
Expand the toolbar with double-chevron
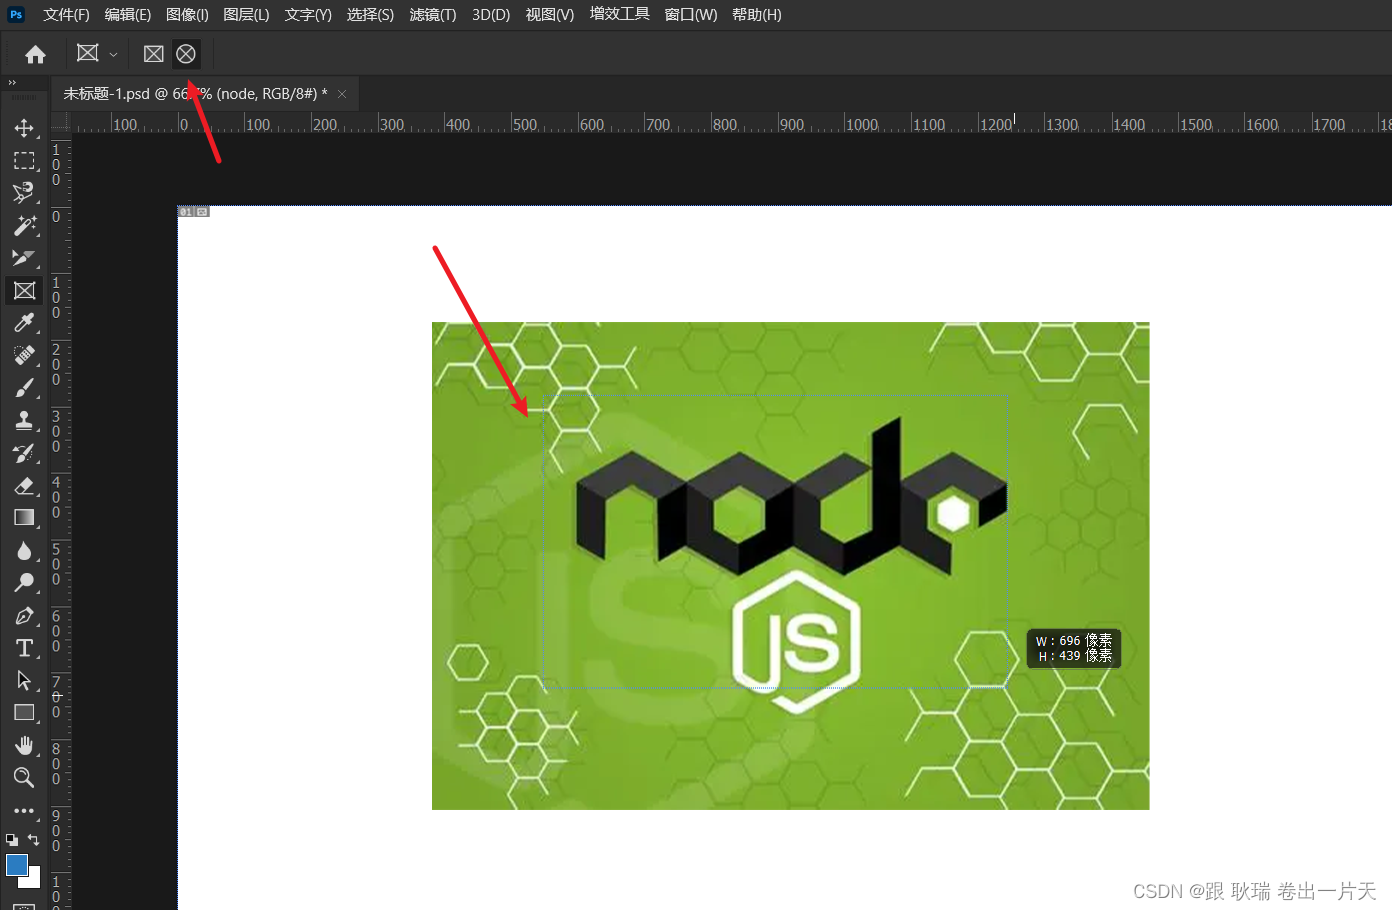tap(12, 83)
